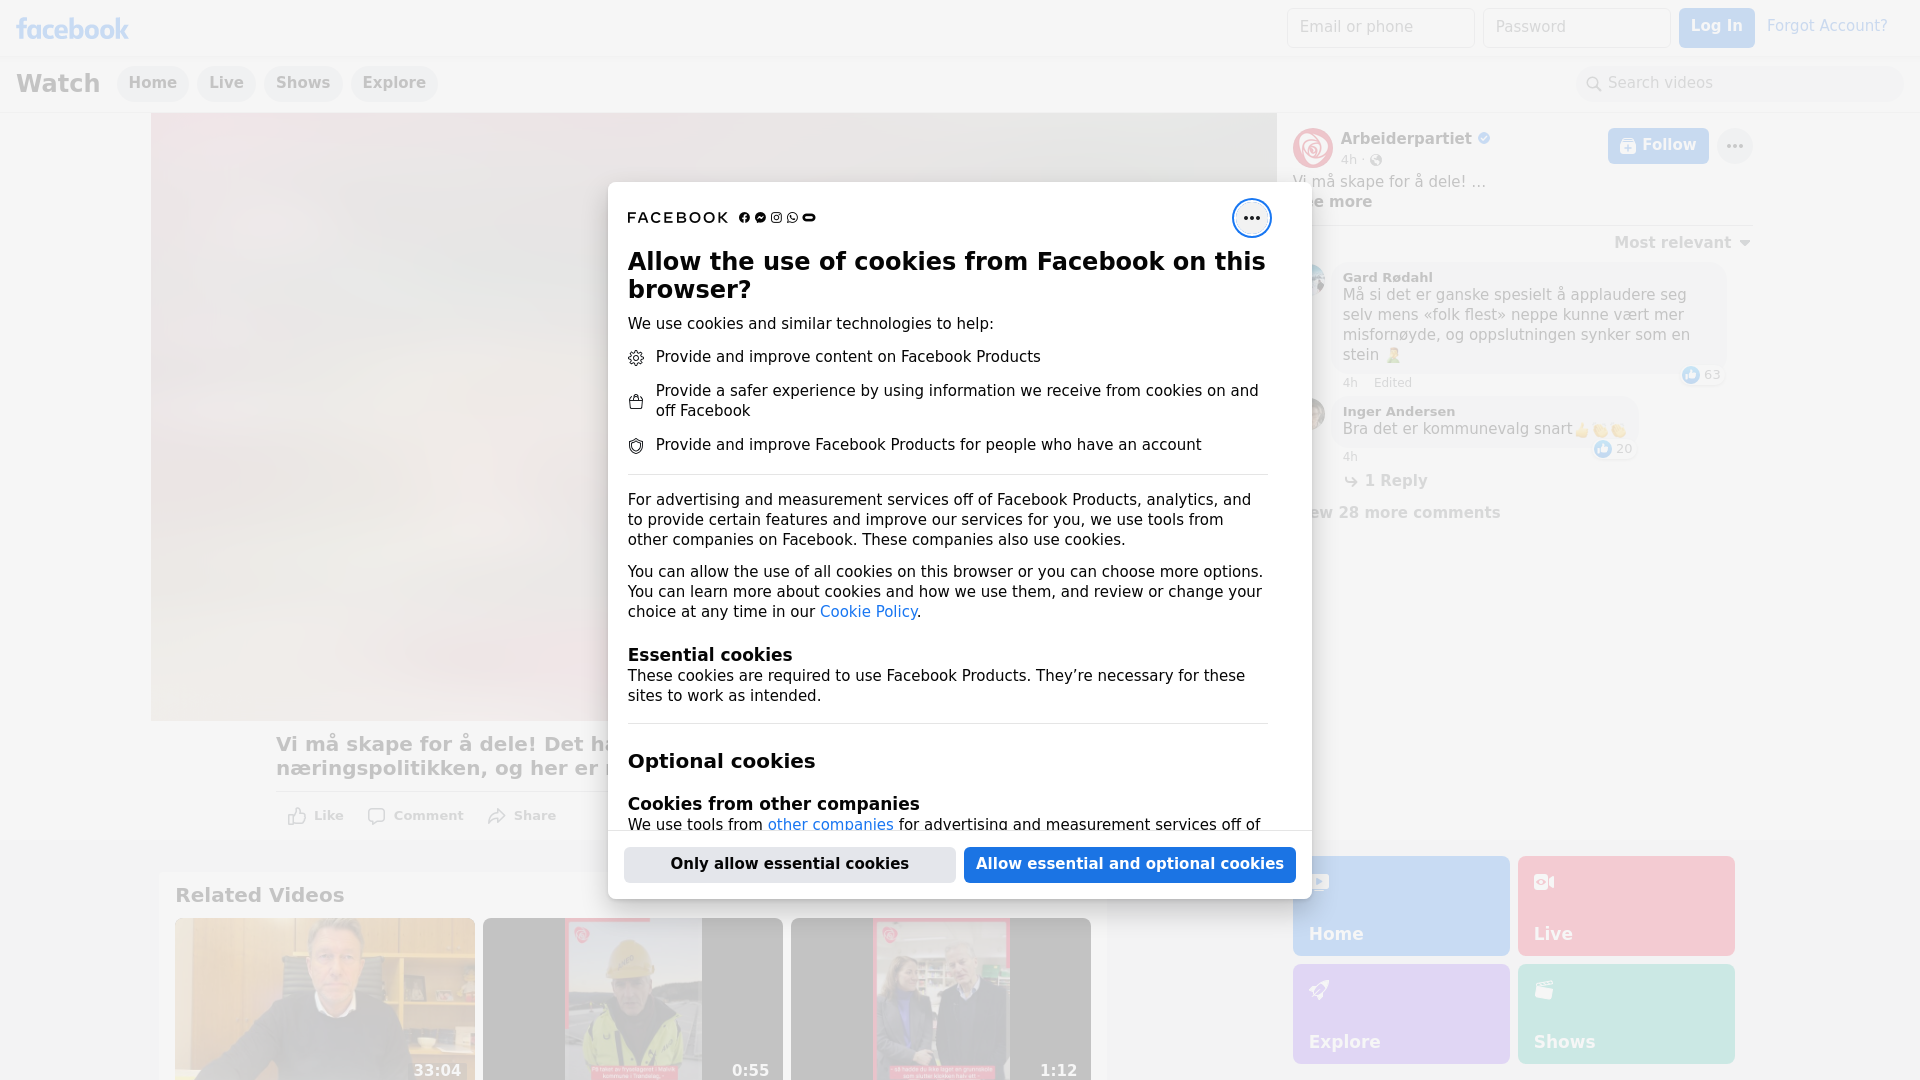This screenshot has width=1920, height=1080.
Task: Click the Share arrow icon under the video
Action: 497,816
